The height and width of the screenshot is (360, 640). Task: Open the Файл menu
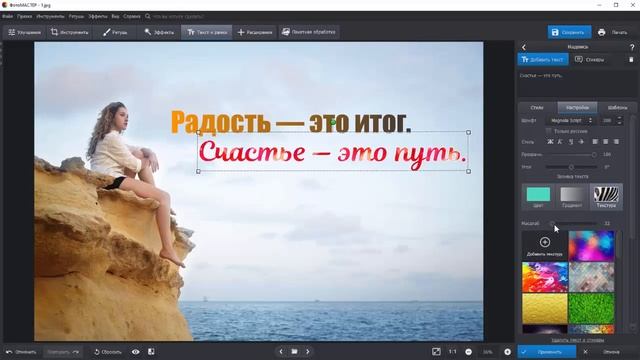(7, 17)
